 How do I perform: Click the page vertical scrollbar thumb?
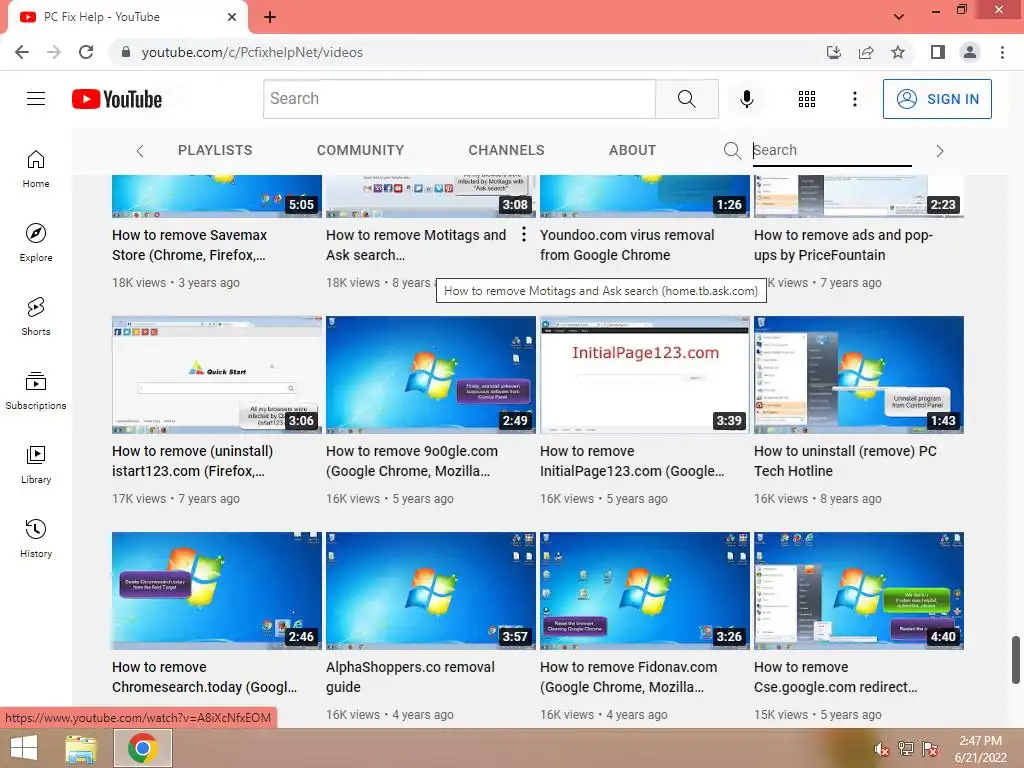point(1016,660)
